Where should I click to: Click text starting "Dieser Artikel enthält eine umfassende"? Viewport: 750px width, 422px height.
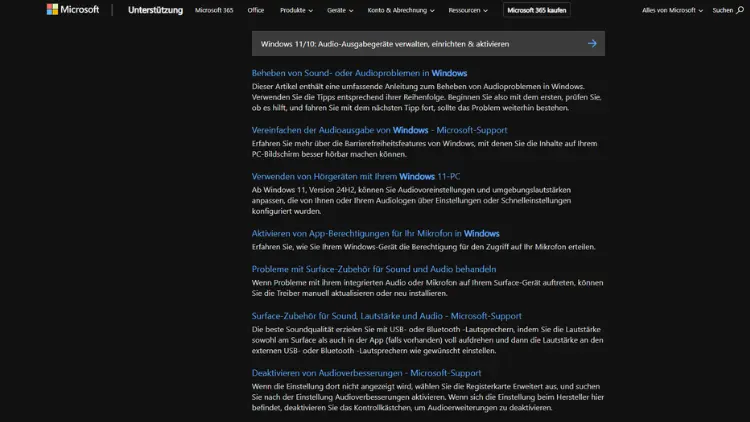pyautogui.click(x=427, y=97)
